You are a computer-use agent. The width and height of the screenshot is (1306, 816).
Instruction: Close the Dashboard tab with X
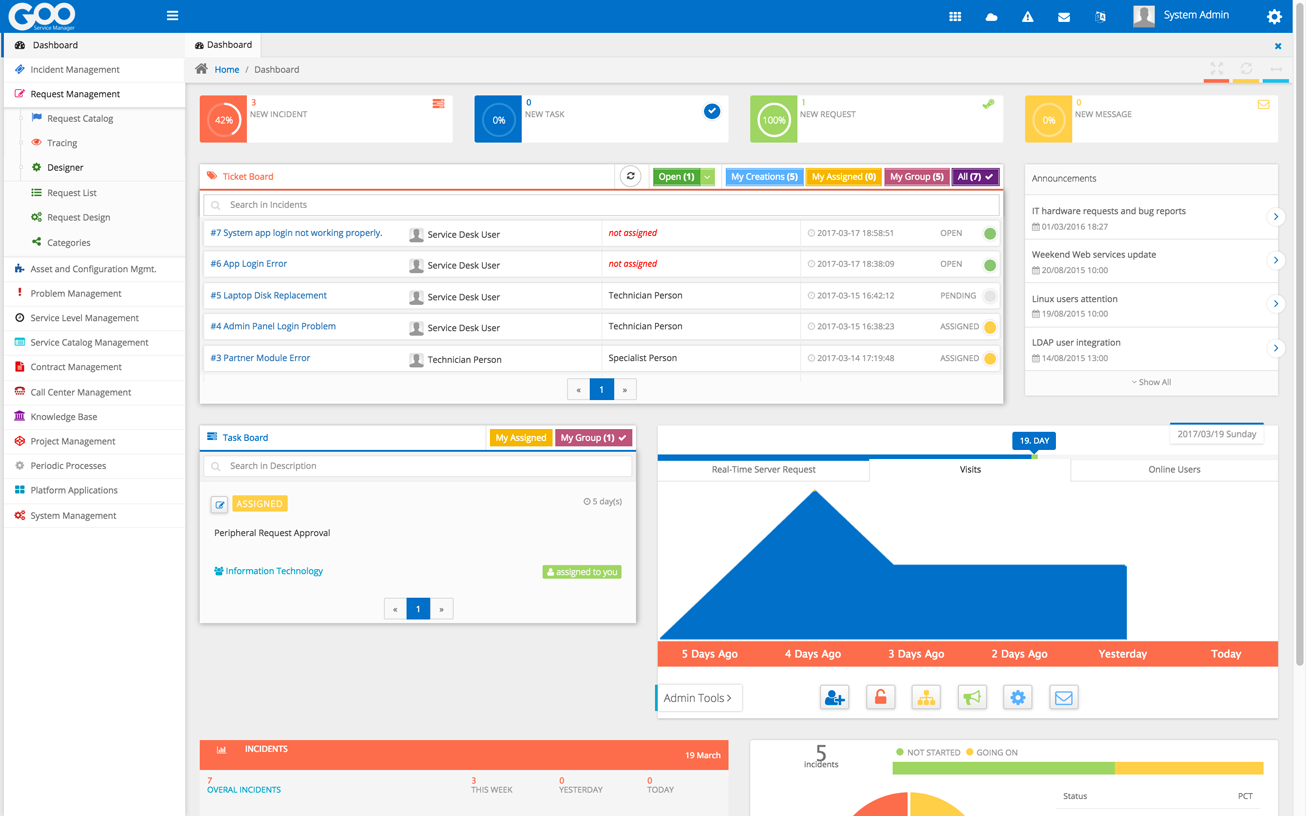1278,46
